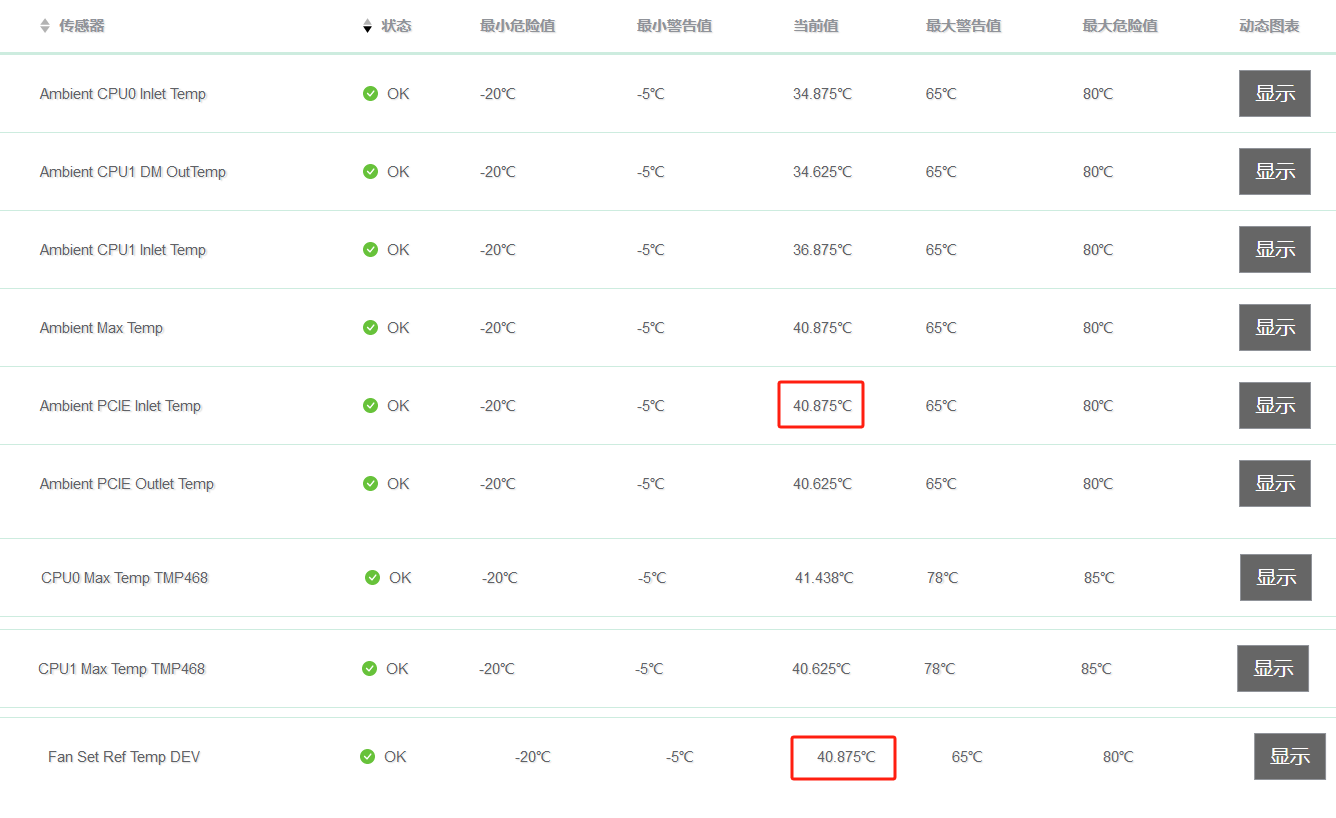Open the CPU1 Max Temp TMP468 chart

point(1273,669)
